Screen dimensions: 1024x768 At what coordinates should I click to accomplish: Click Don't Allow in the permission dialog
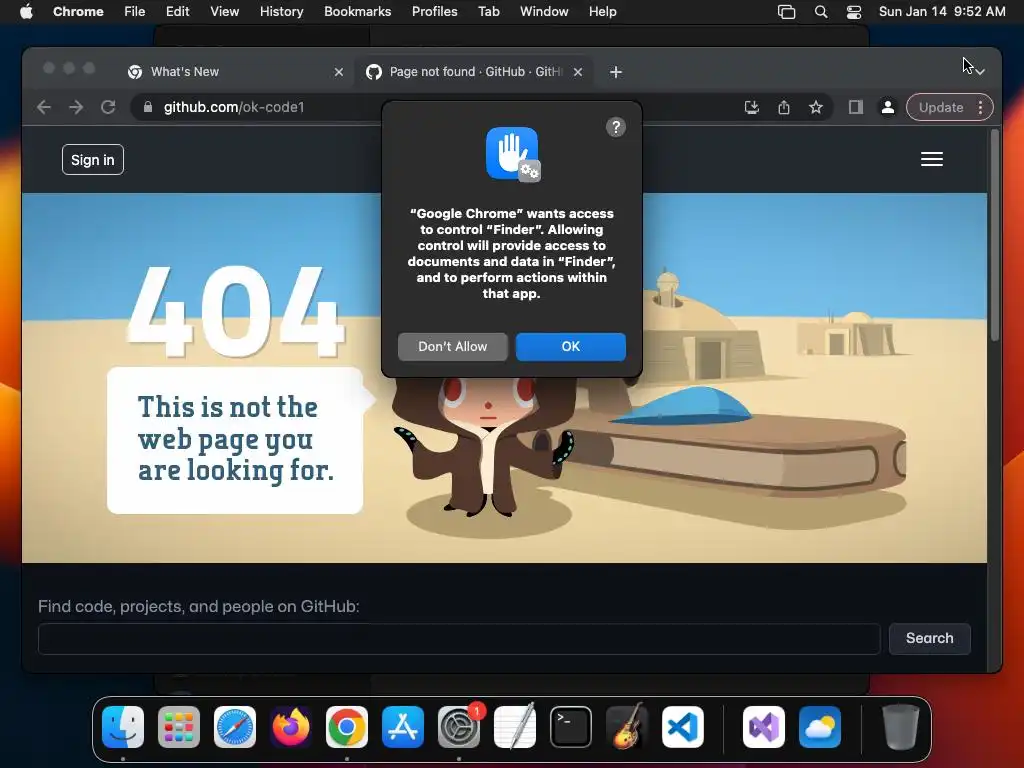click(453, 346)
